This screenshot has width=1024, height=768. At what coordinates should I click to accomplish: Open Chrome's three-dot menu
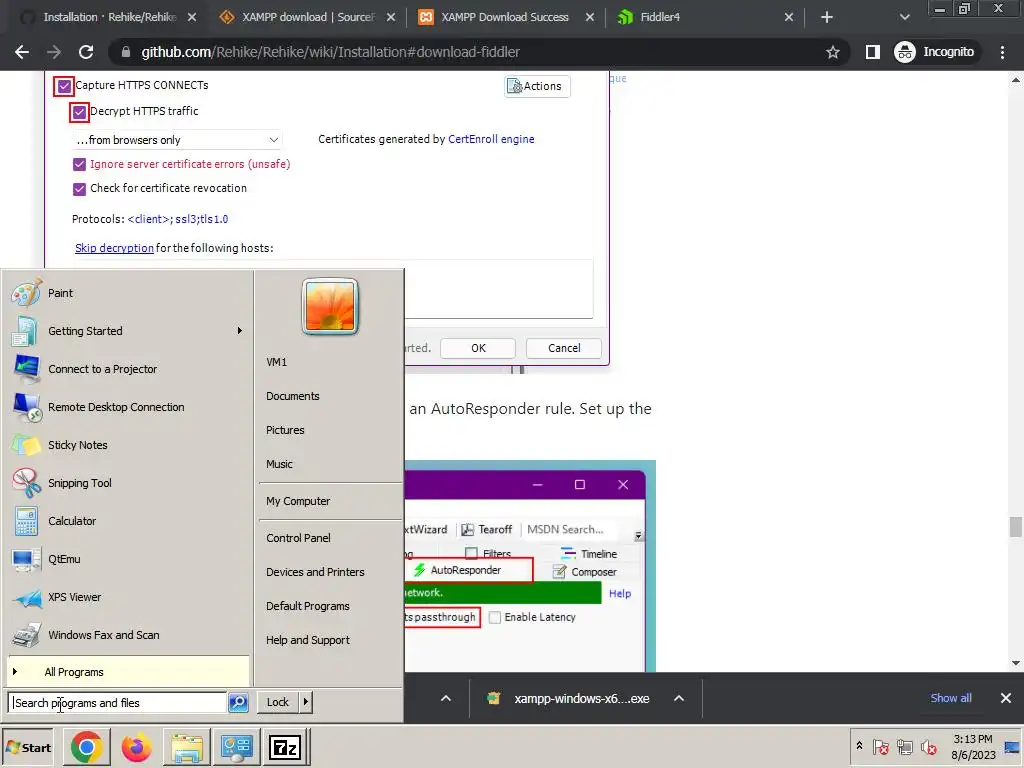1002,52
